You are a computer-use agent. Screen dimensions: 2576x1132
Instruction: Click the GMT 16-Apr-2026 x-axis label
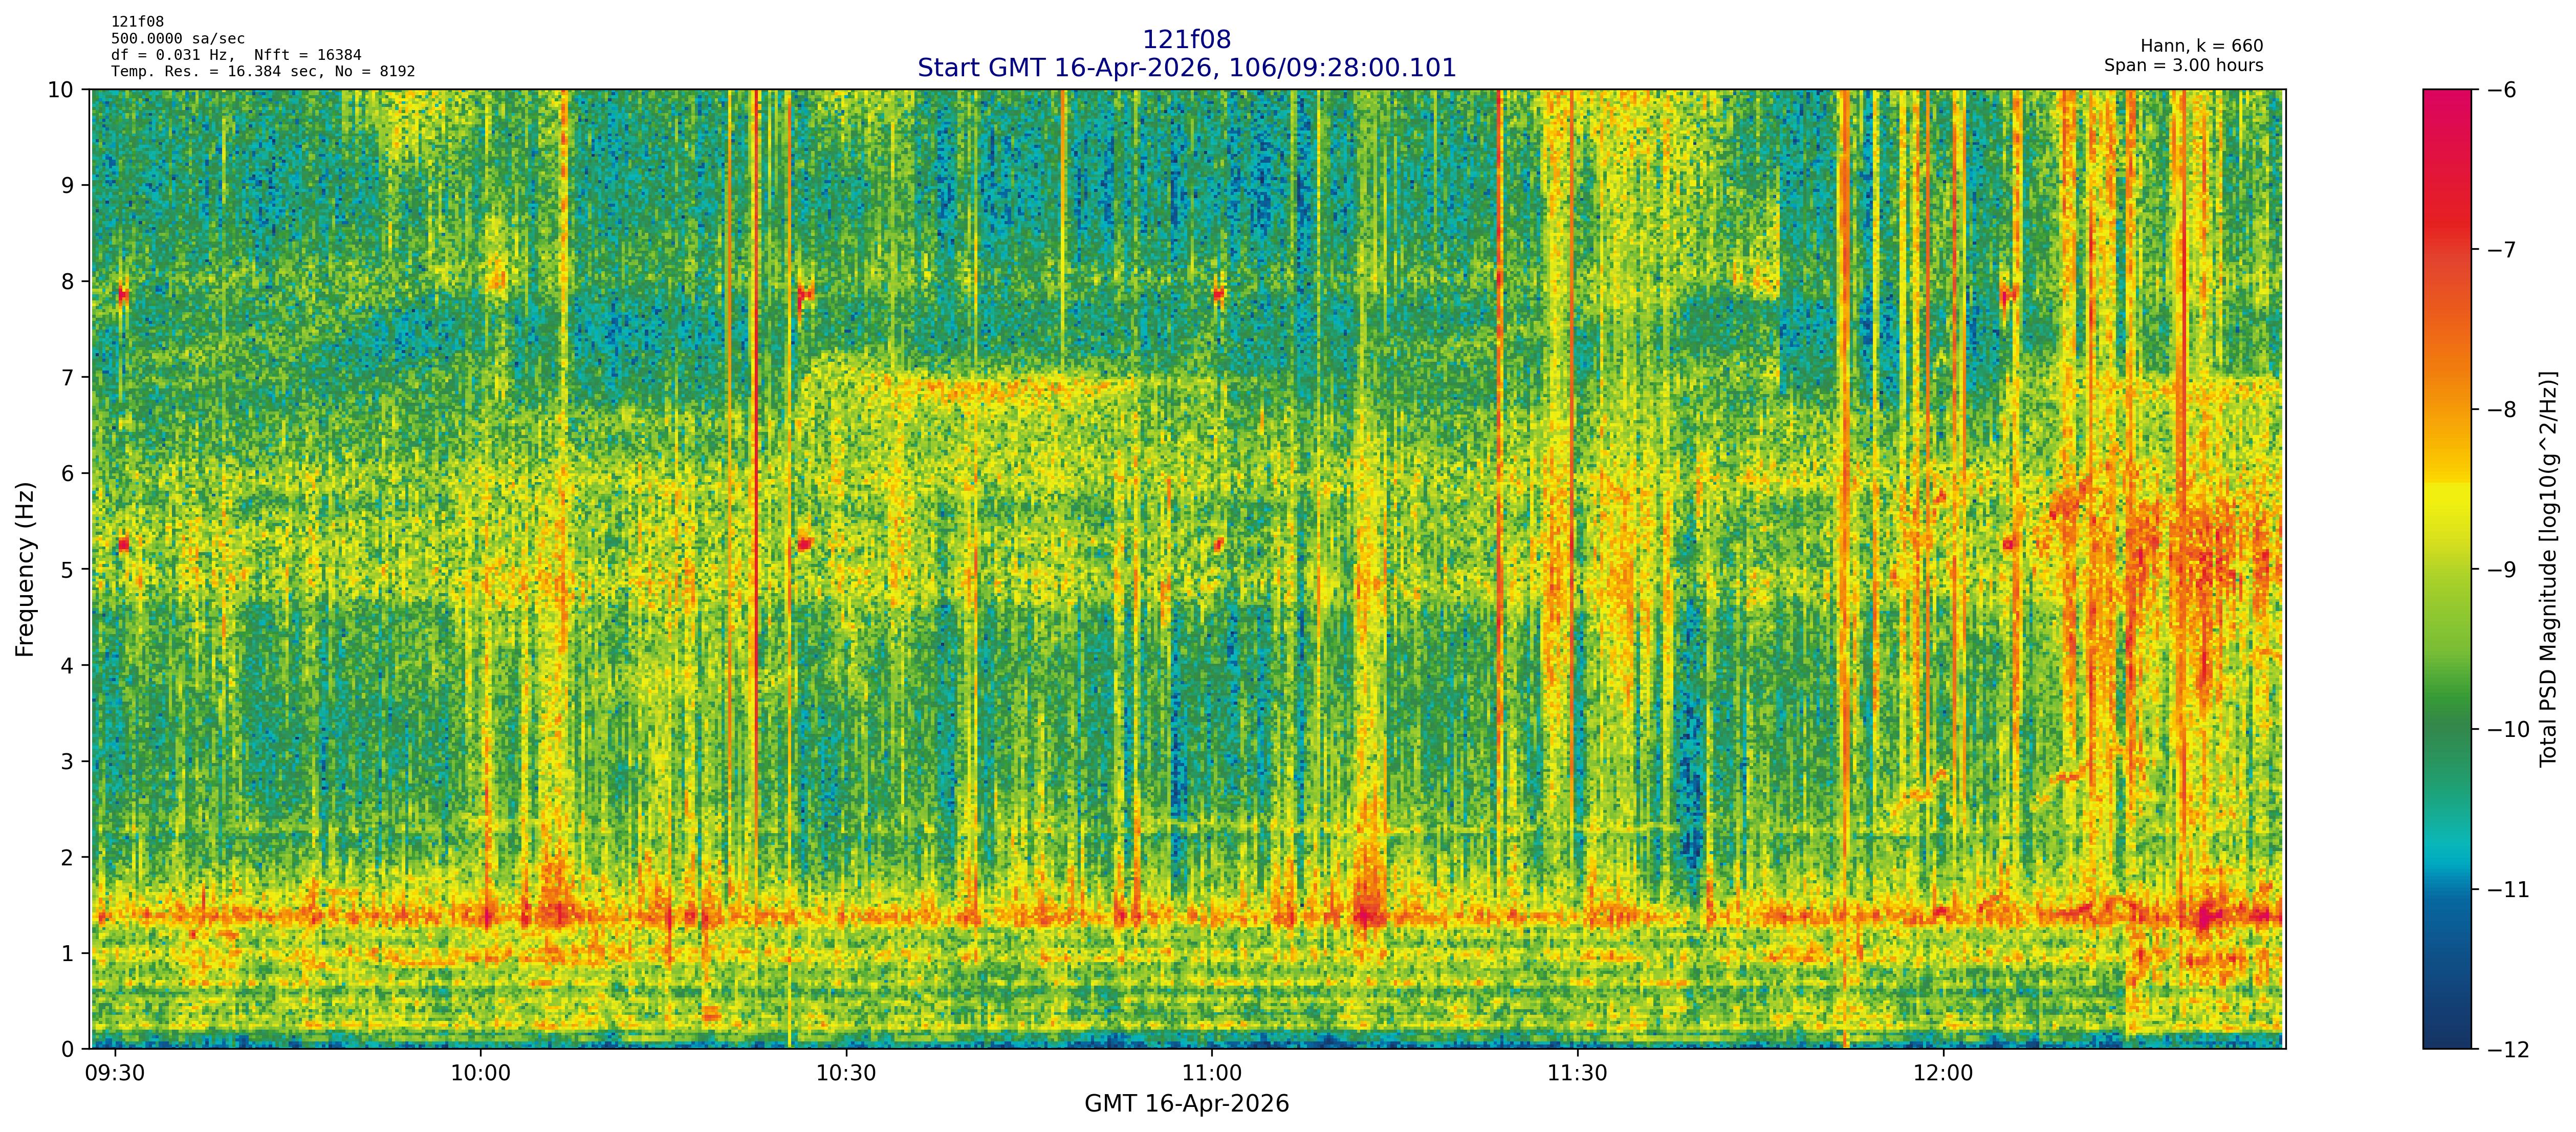pos(1186,1104)
